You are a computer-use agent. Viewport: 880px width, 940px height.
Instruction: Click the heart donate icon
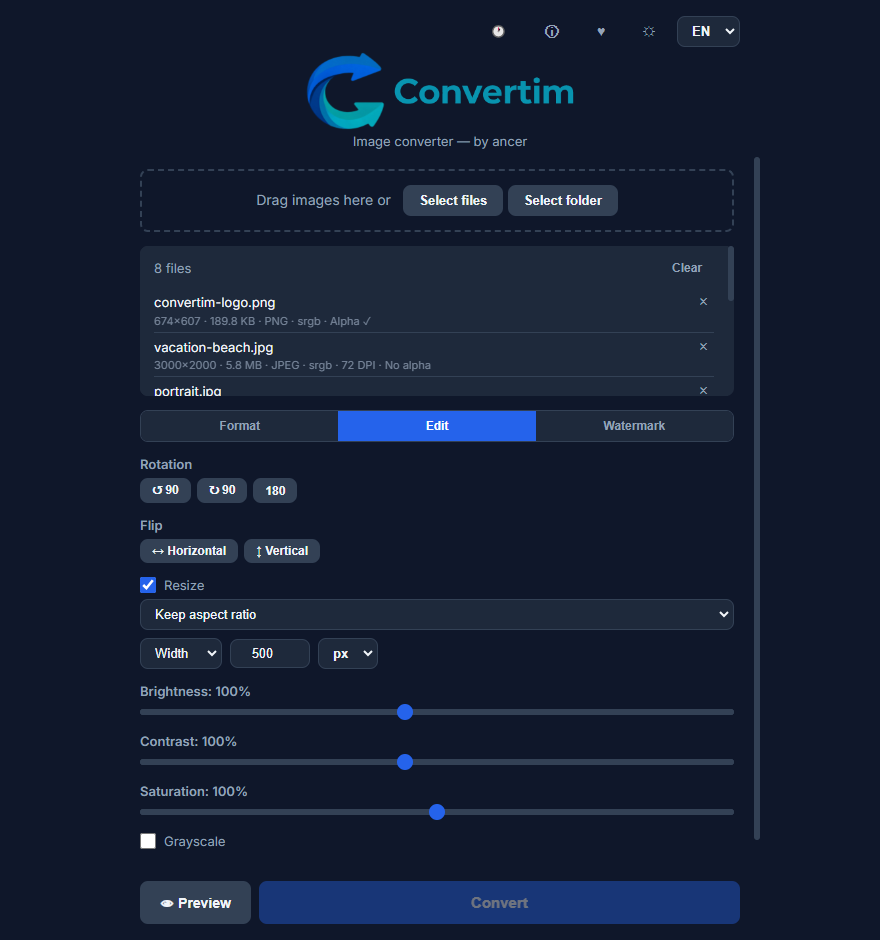pyautogui.click(x=601, y=31)
